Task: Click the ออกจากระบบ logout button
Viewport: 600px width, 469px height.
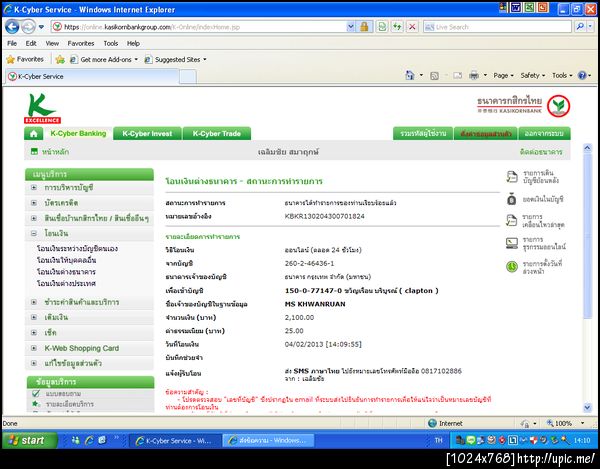Action: (544, 134)
